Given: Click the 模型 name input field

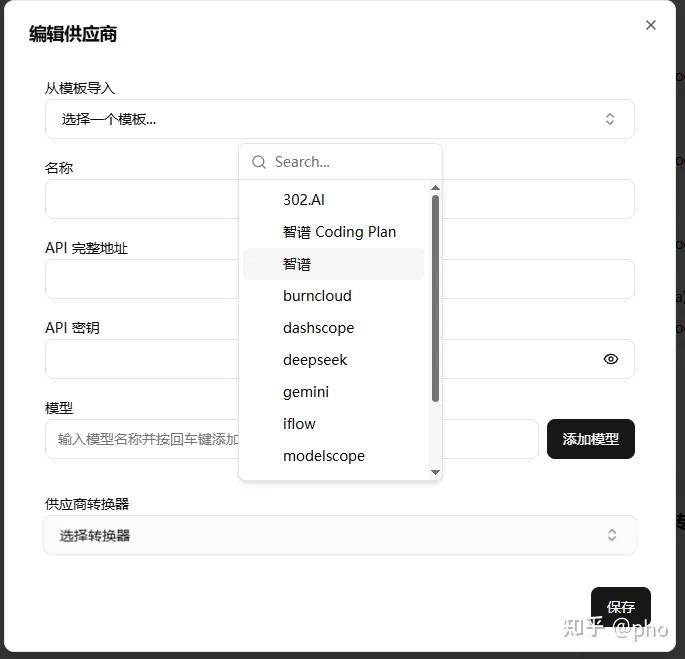Looking at the screenshot, I should click(x=291, y=439).
